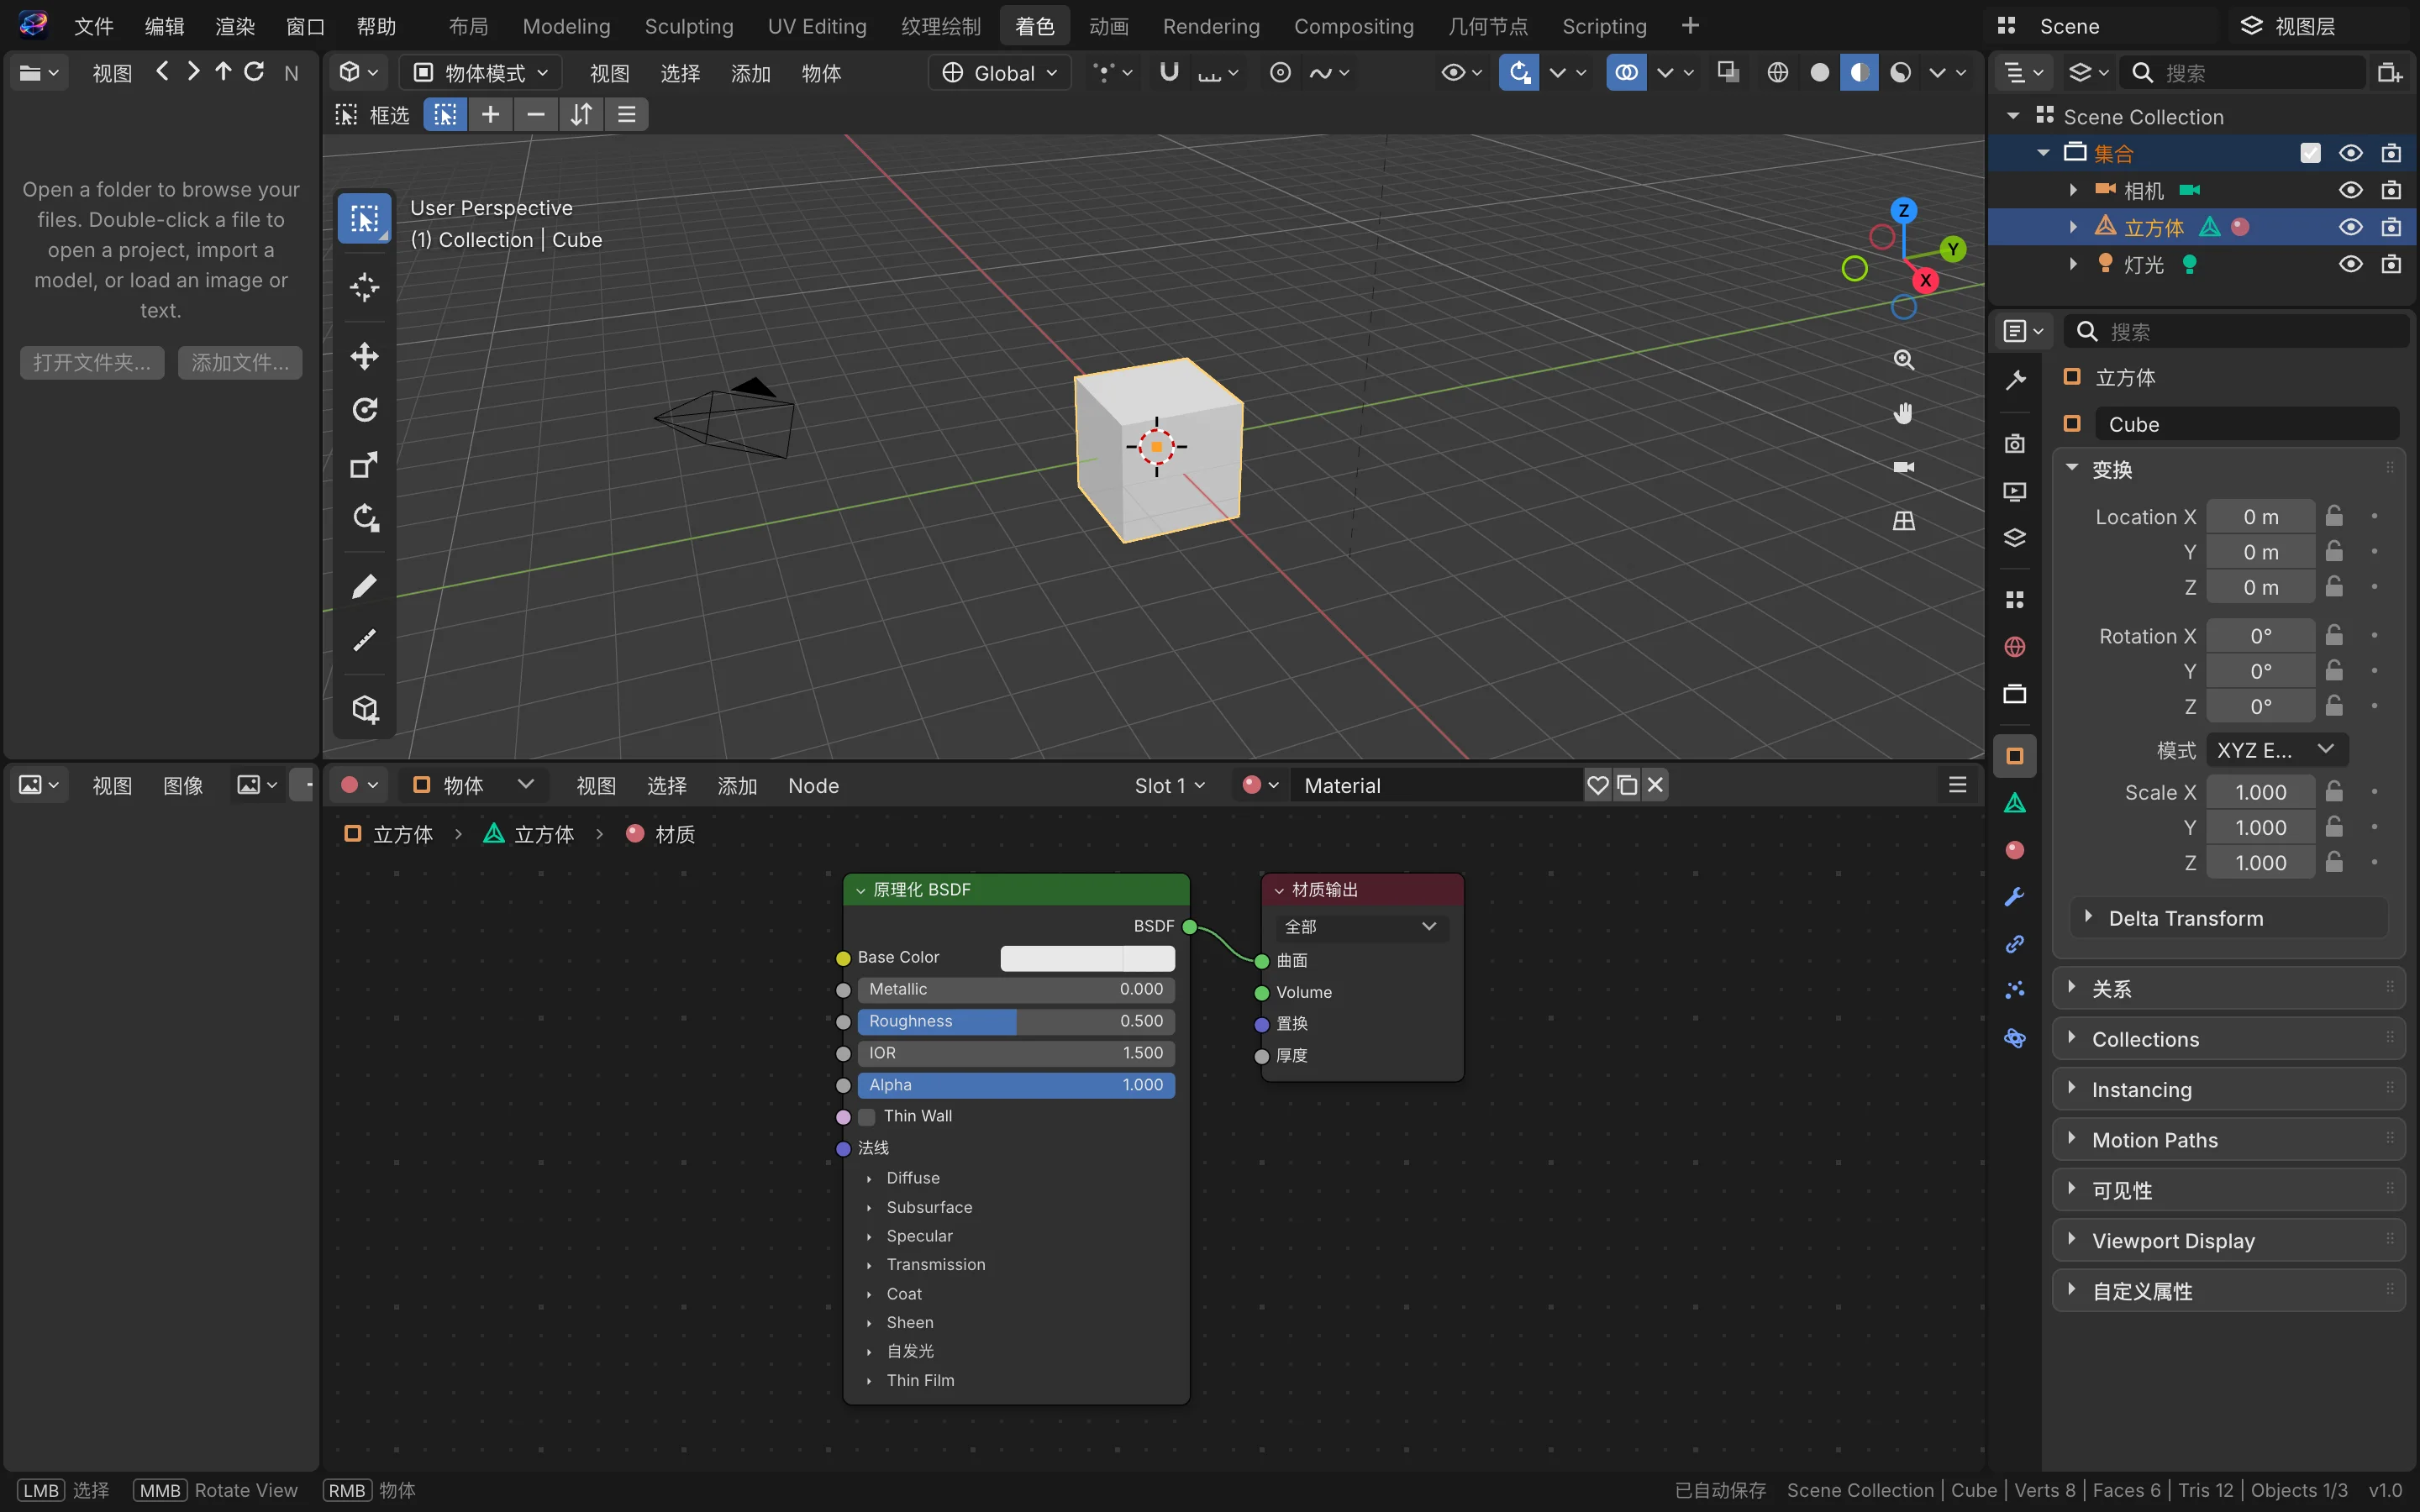The width and height of the screenshot is (2420, 1512).
Task: Open the Render properties tab
Action: [2015, 443]
